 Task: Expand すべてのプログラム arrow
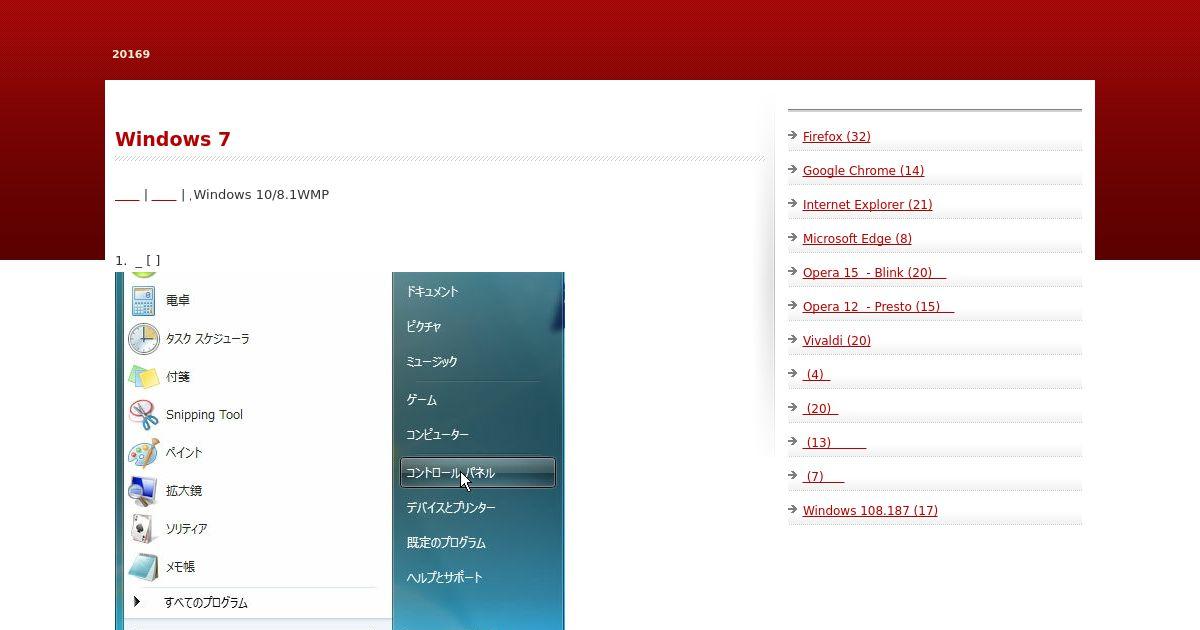(x=137, y=602)
